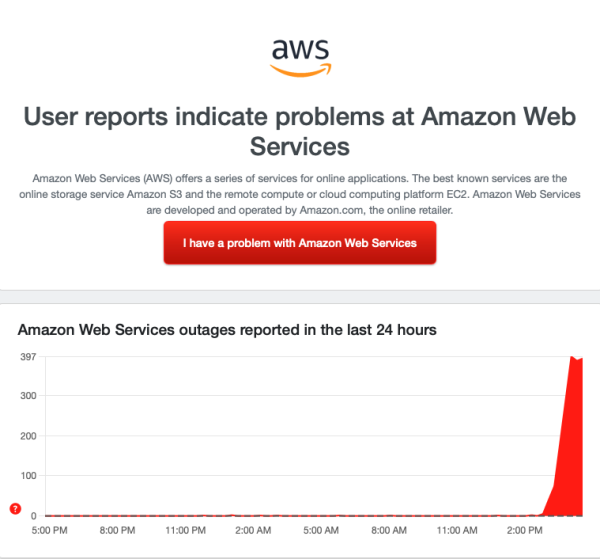This screenshot has height=559, width=600.
Task: Click the 0 baseline label on y-axis
Action: tap(34, 515)
